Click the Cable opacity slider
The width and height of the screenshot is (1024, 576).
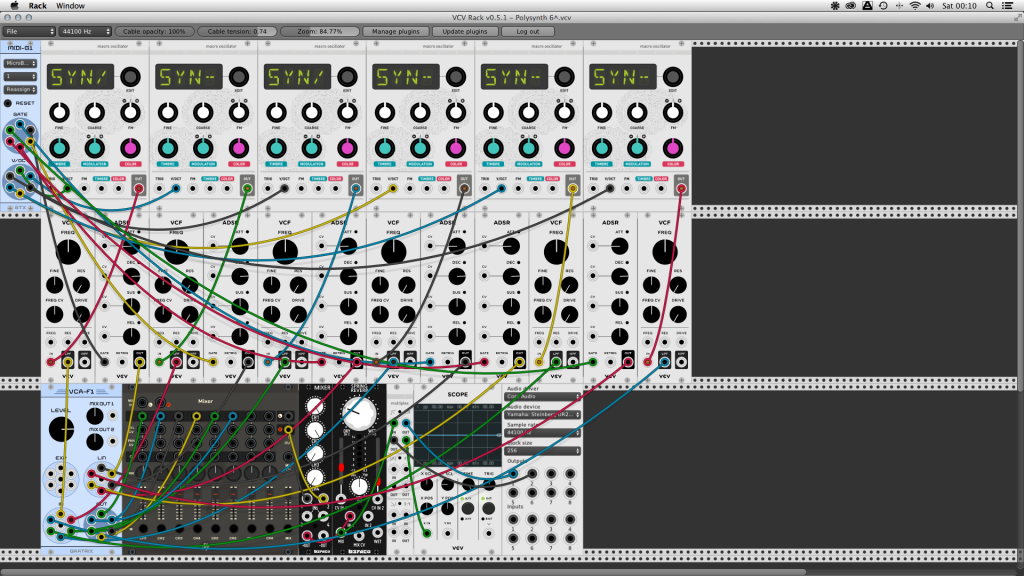[x=154, y=31]
